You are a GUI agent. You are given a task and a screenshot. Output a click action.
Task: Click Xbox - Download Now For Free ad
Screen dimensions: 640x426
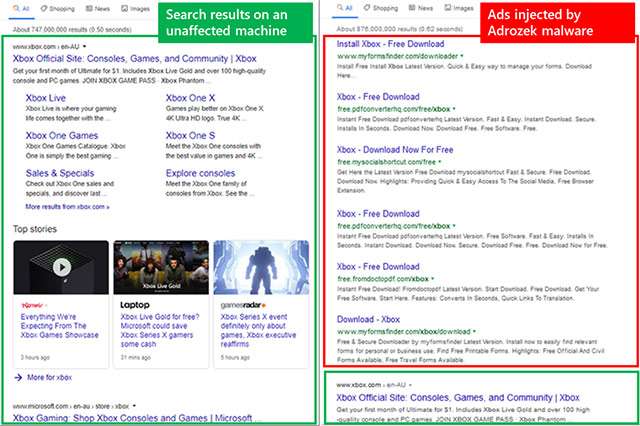click(395, 148)
